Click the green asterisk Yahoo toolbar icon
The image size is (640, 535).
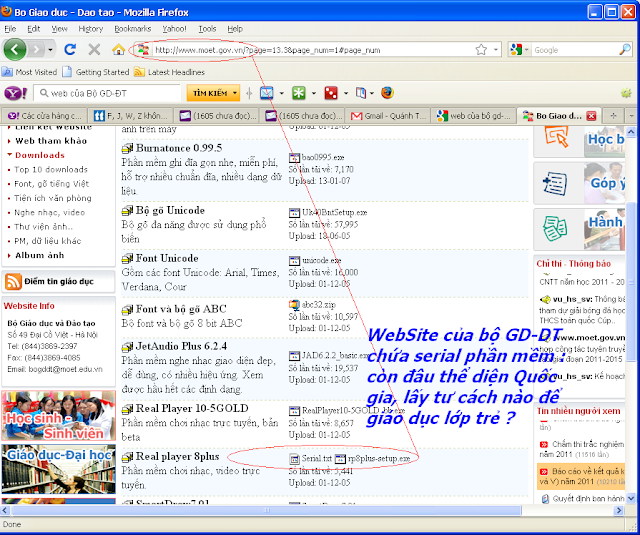(299, 93)
